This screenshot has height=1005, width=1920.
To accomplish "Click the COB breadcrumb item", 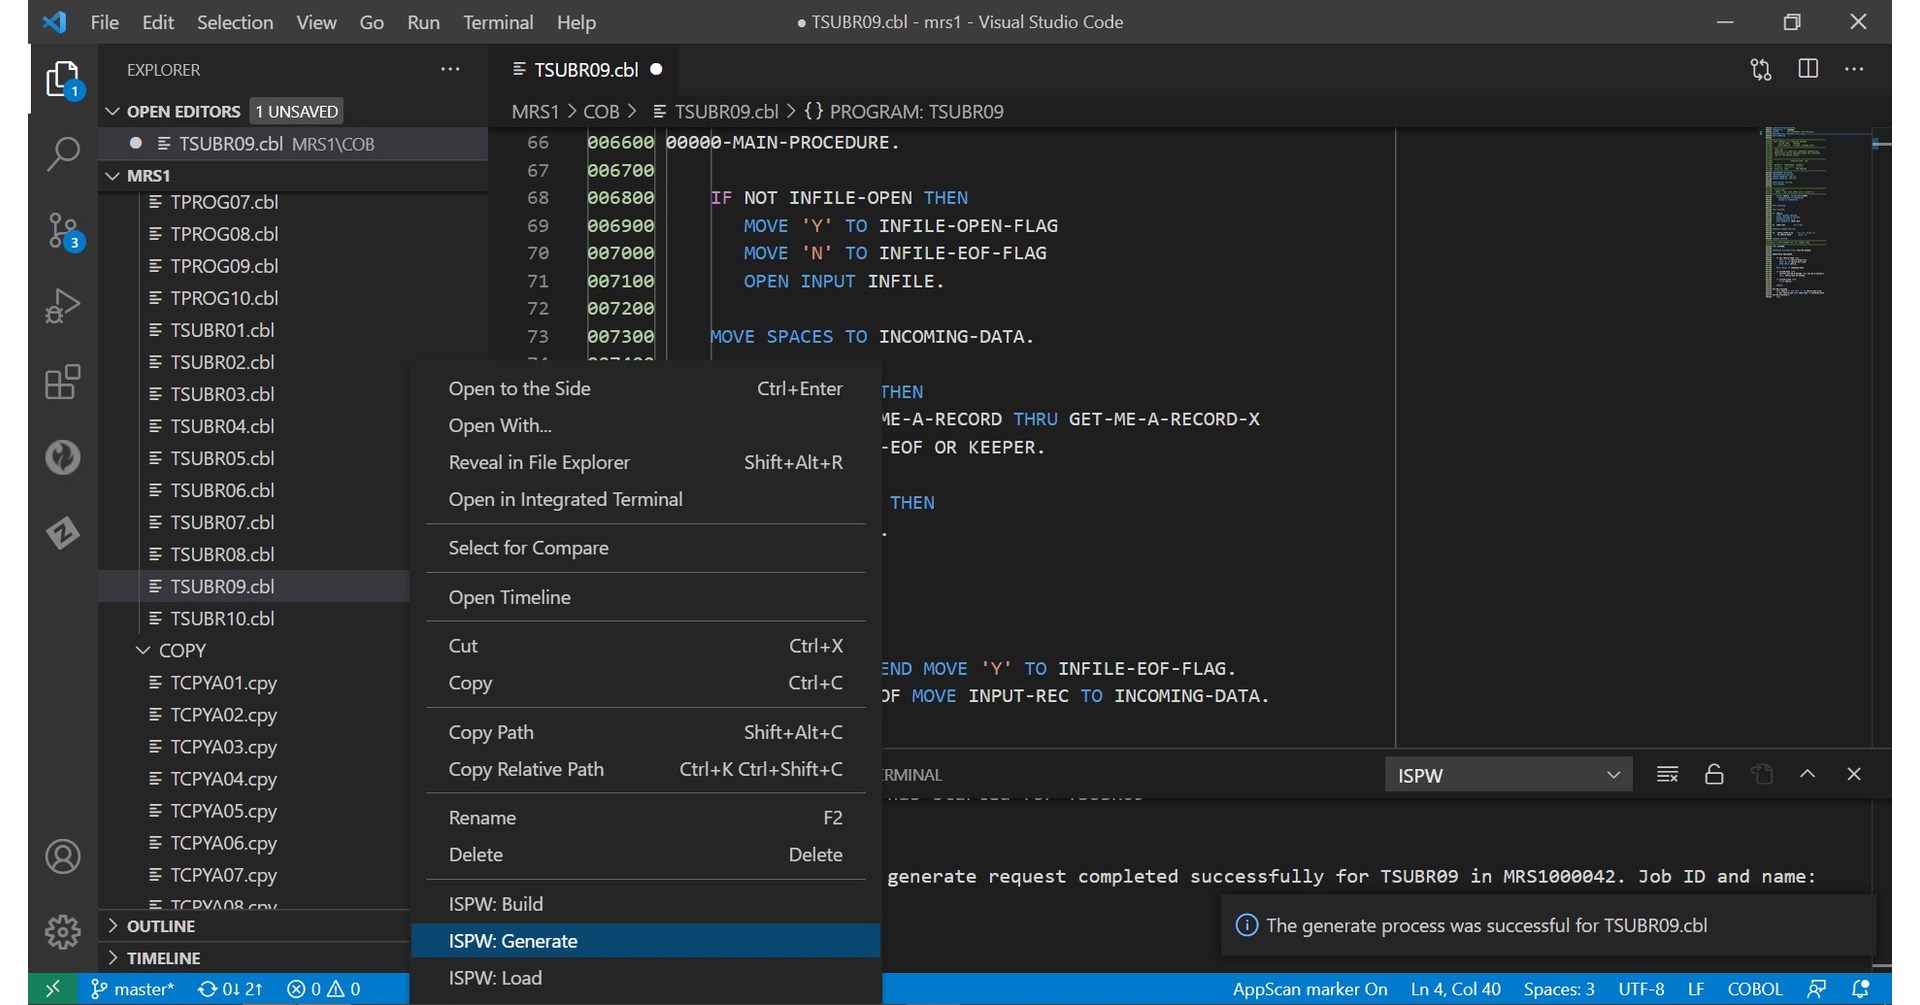I will (604, 111).
